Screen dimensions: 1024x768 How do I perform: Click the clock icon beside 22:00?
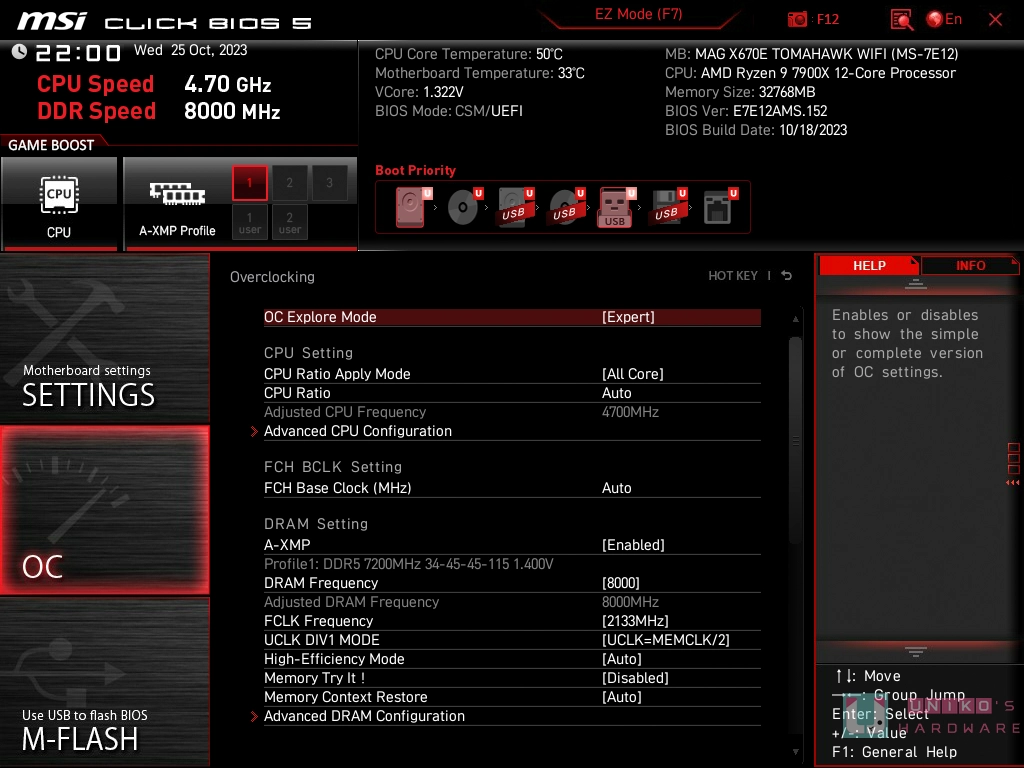[x=20, y=52]
